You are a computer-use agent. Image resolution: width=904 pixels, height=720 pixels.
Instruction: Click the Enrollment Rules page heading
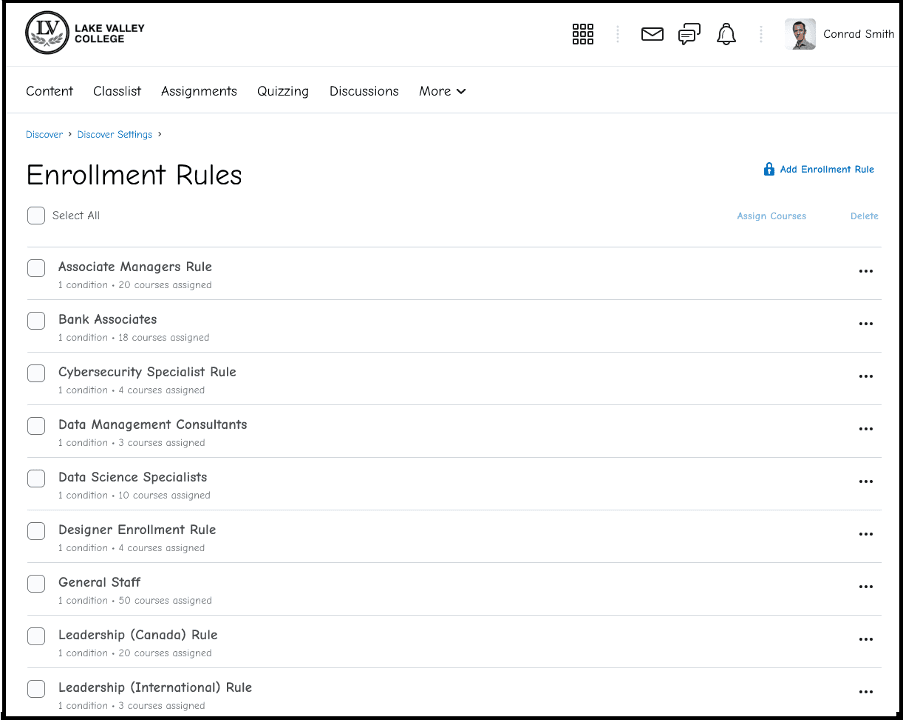click(134, 175)
